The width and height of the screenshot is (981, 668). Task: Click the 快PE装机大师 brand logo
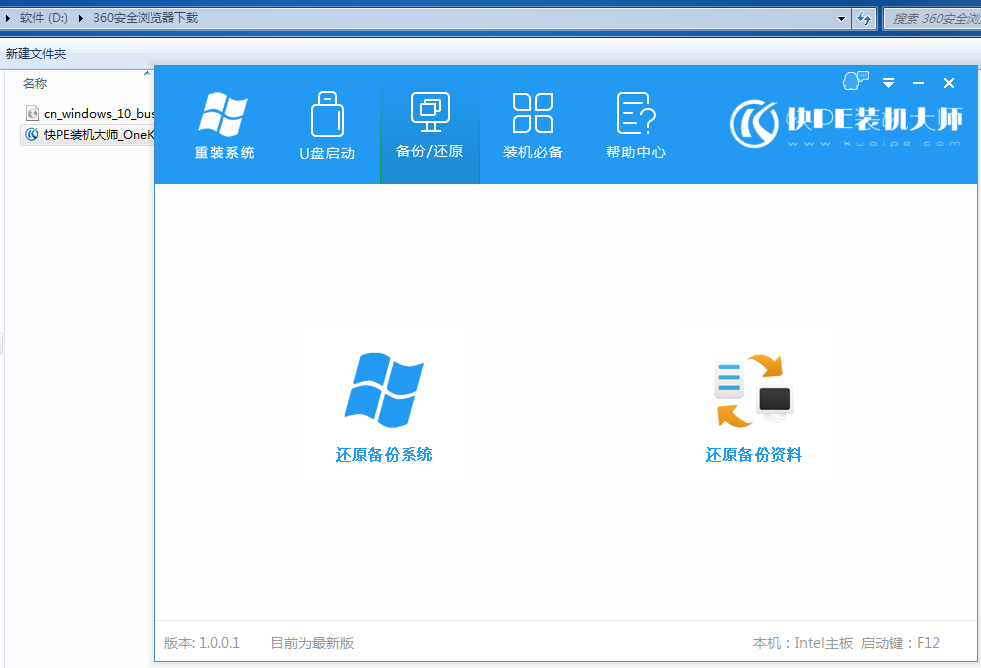[846, 123]
